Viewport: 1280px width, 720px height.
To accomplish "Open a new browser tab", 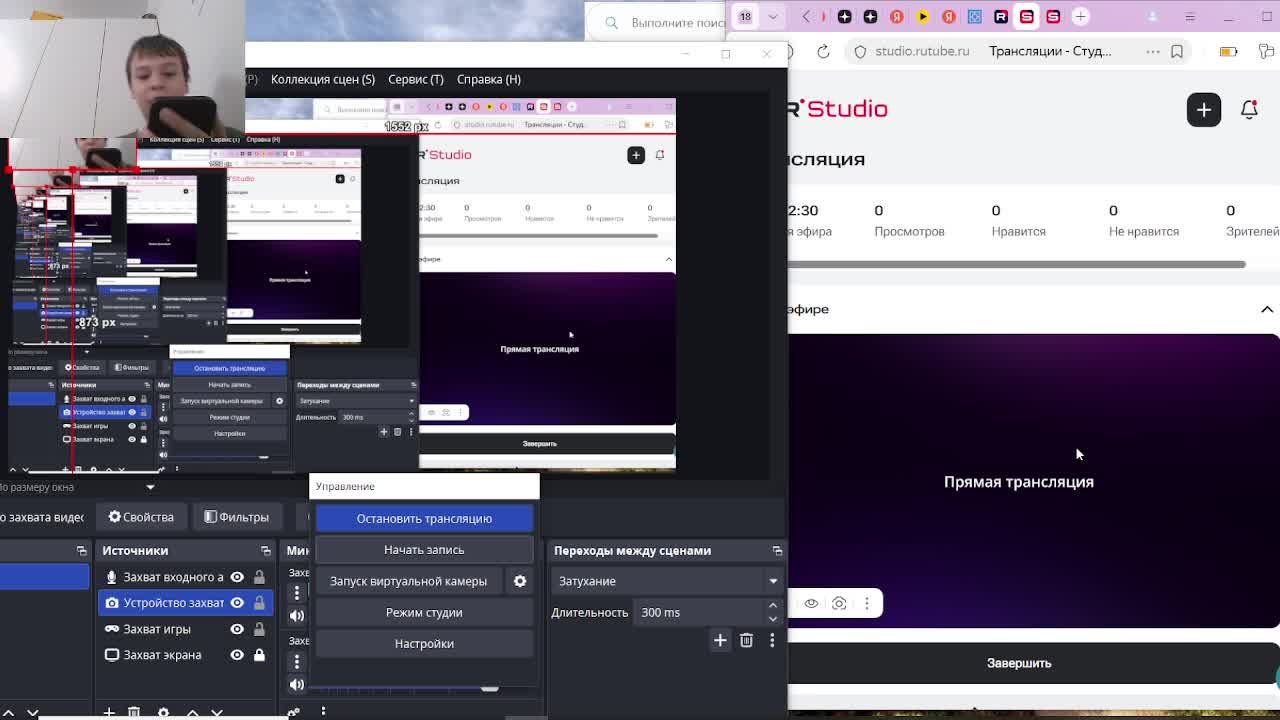I will point(1080,16).
